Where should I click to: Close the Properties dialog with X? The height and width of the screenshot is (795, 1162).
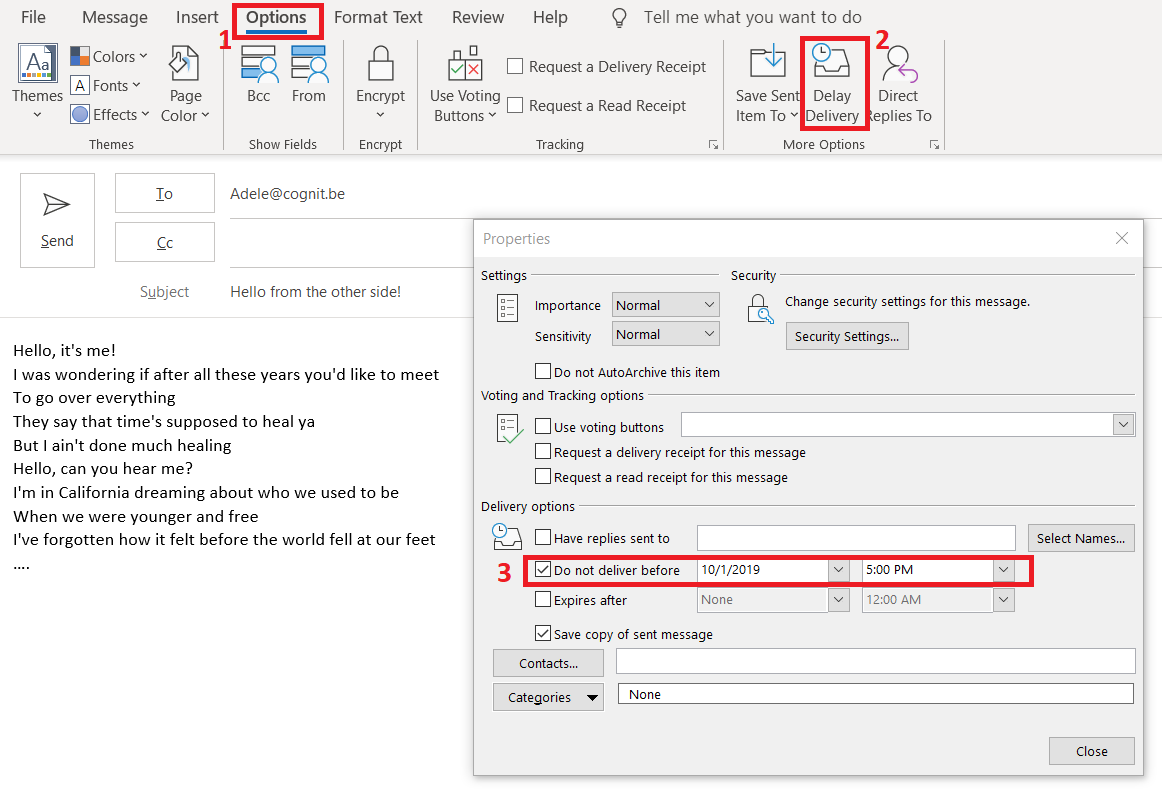(x=1122, y=238)
